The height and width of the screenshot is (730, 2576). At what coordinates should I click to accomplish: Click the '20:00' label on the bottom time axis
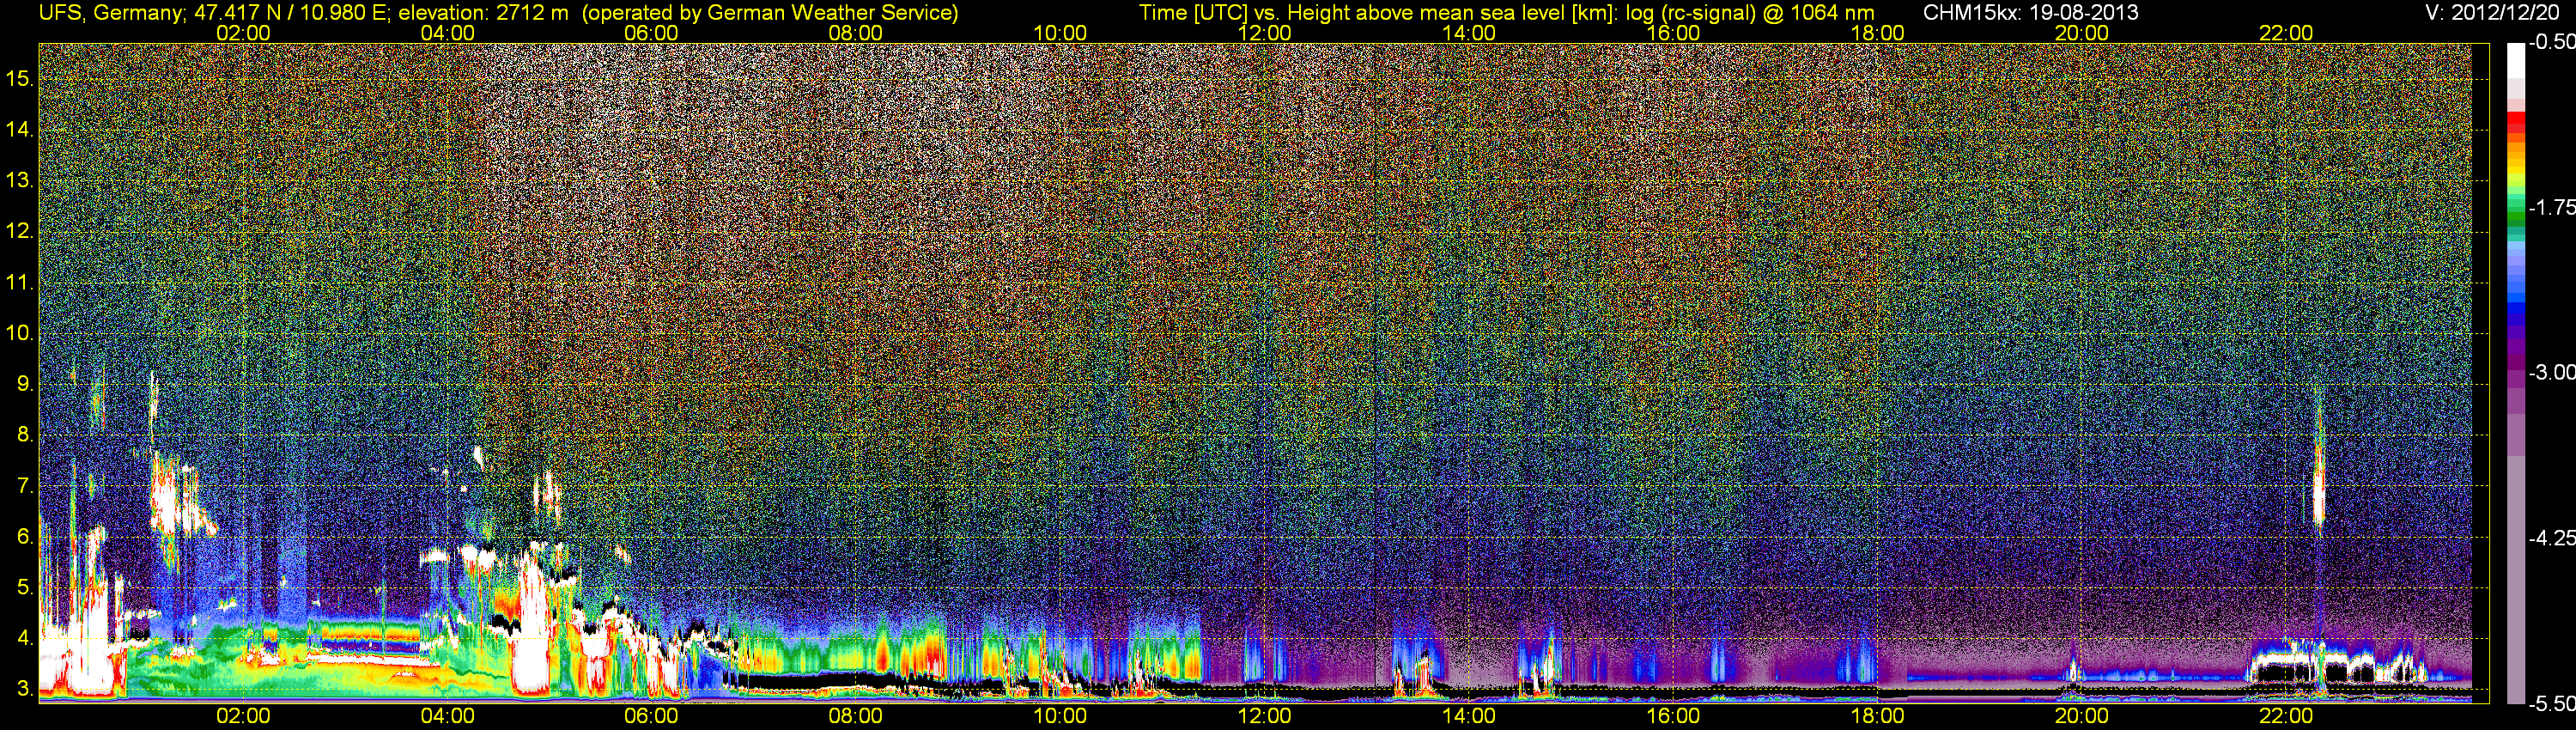click(x=2082, y=716)
